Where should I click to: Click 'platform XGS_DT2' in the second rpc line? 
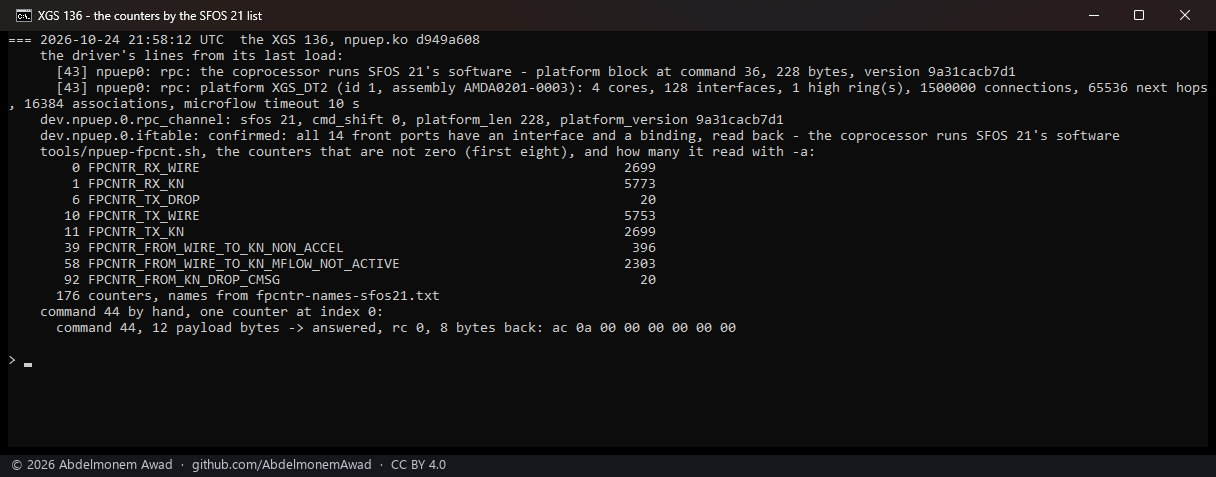(x=264, y=88)
